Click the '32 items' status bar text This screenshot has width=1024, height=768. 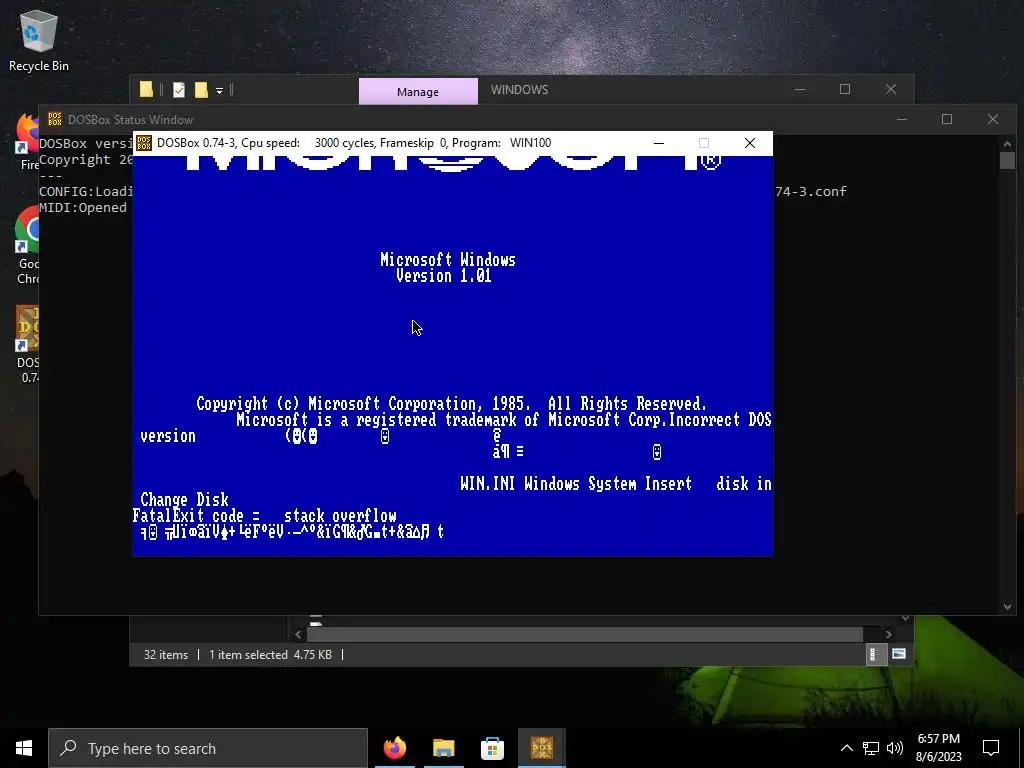coord(166,654)
